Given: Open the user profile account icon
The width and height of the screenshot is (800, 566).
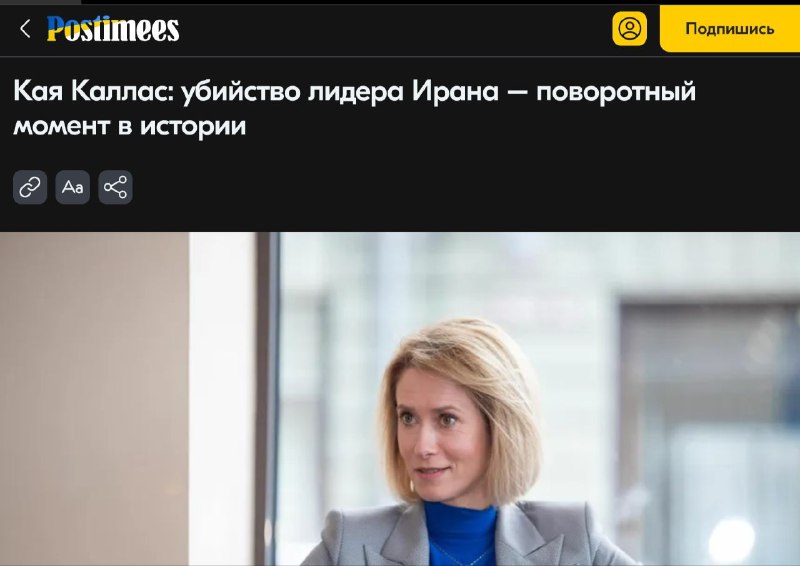Looking at the screenshot, I should coord(630,29).
